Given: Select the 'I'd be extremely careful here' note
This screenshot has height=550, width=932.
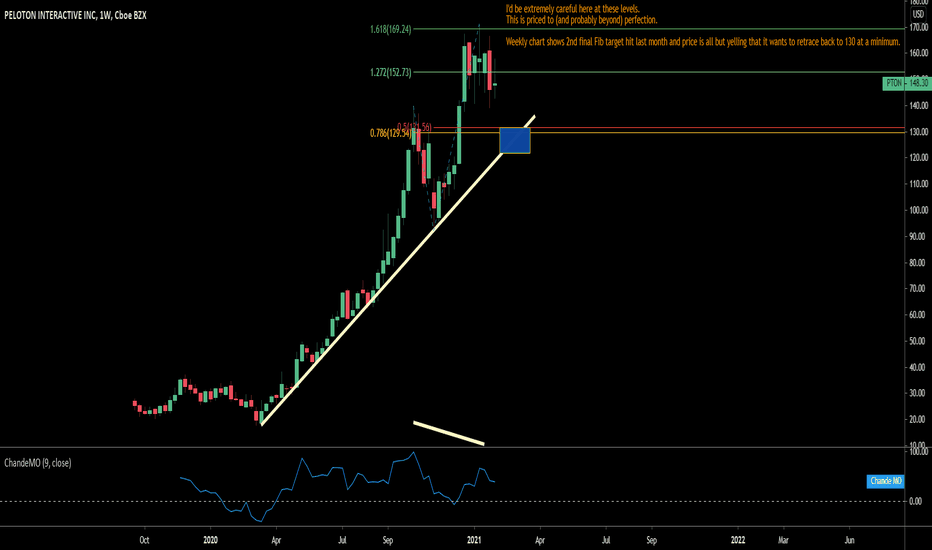Looking at the screenshot, I should click(x=572, y=9).
